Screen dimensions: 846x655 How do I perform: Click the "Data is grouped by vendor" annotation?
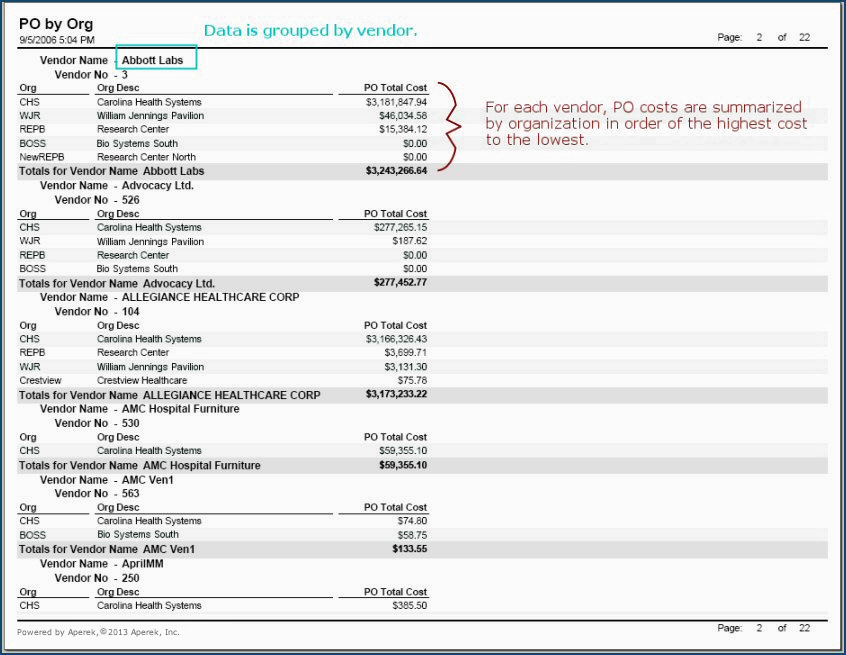(x=310, y=31)
